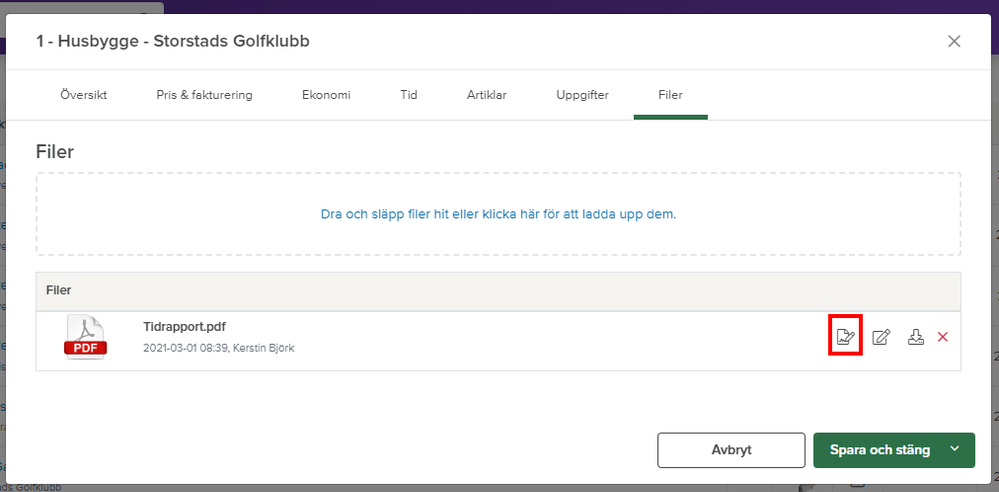Viewport: 999px width, 492px height.
Task: Click the edit pencil icon for Tidrapport.pdf
Action: coord(881,337)
